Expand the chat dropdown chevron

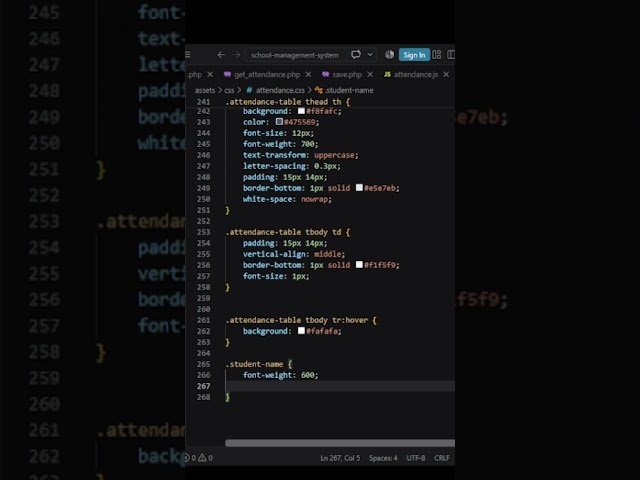[370, 55]
